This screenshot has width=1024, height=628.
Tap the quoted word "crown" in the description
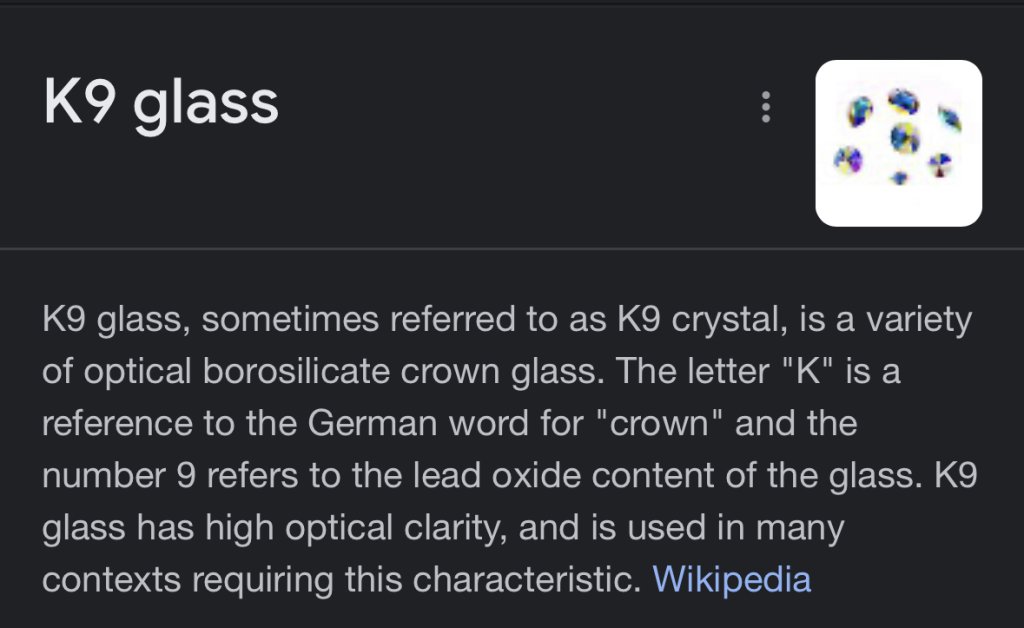pos(660,423)
